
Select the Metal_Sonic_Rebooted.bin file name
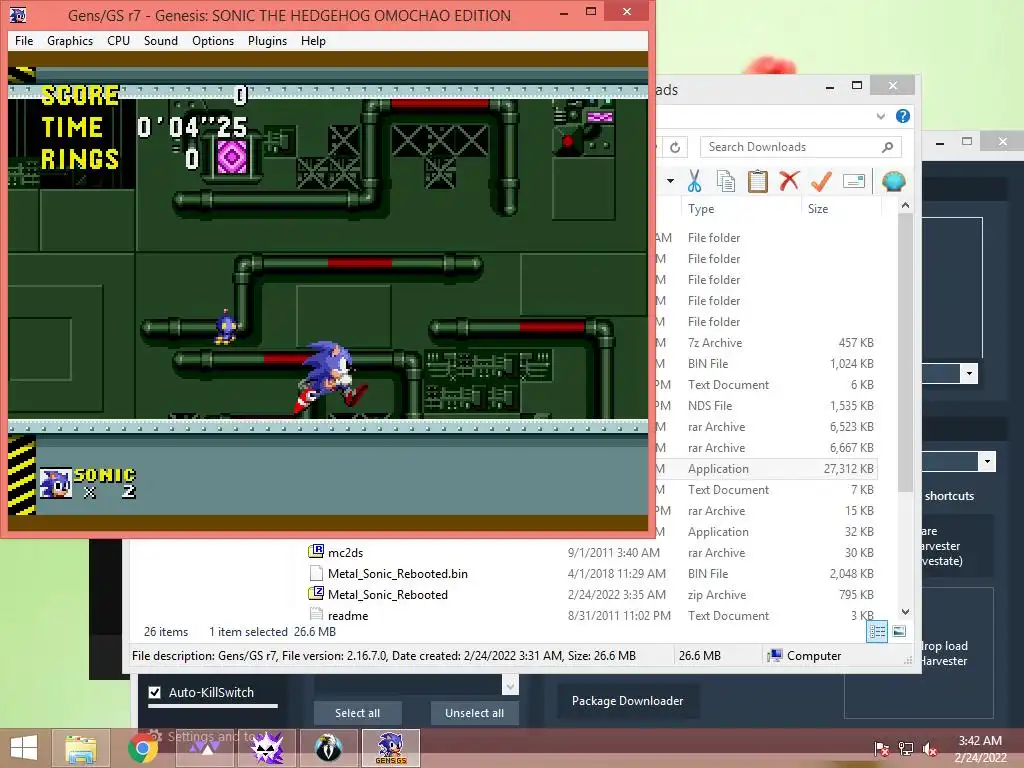point(398,573)
